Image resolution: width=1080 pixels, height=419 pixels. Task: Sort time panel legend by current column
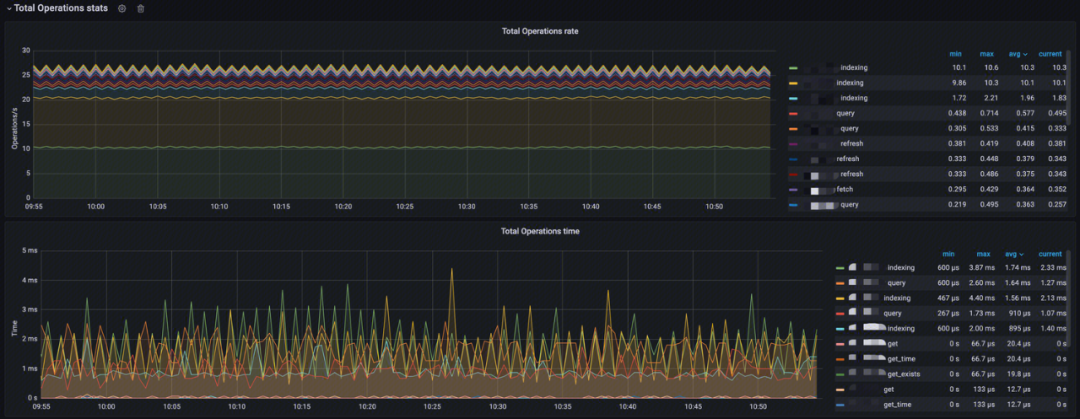[1050, 254]
